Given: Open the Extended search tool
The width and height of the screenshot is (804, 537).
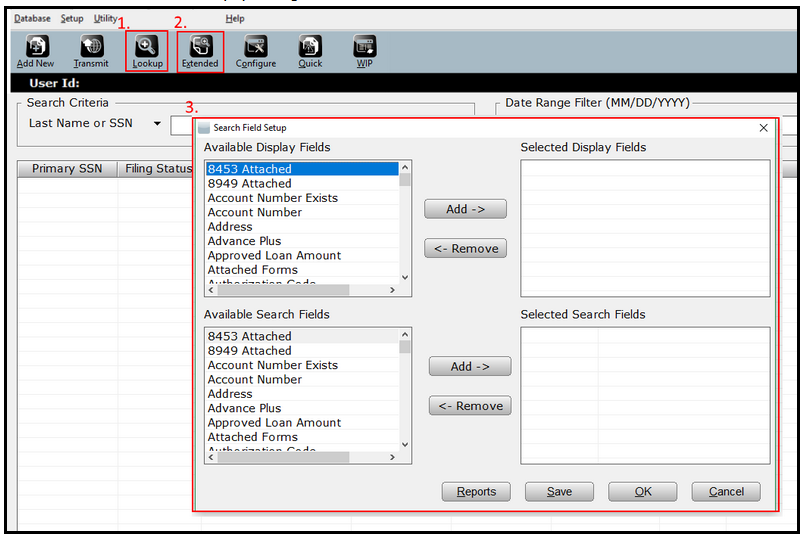Looking at the screenshot, I should [200, 51].
